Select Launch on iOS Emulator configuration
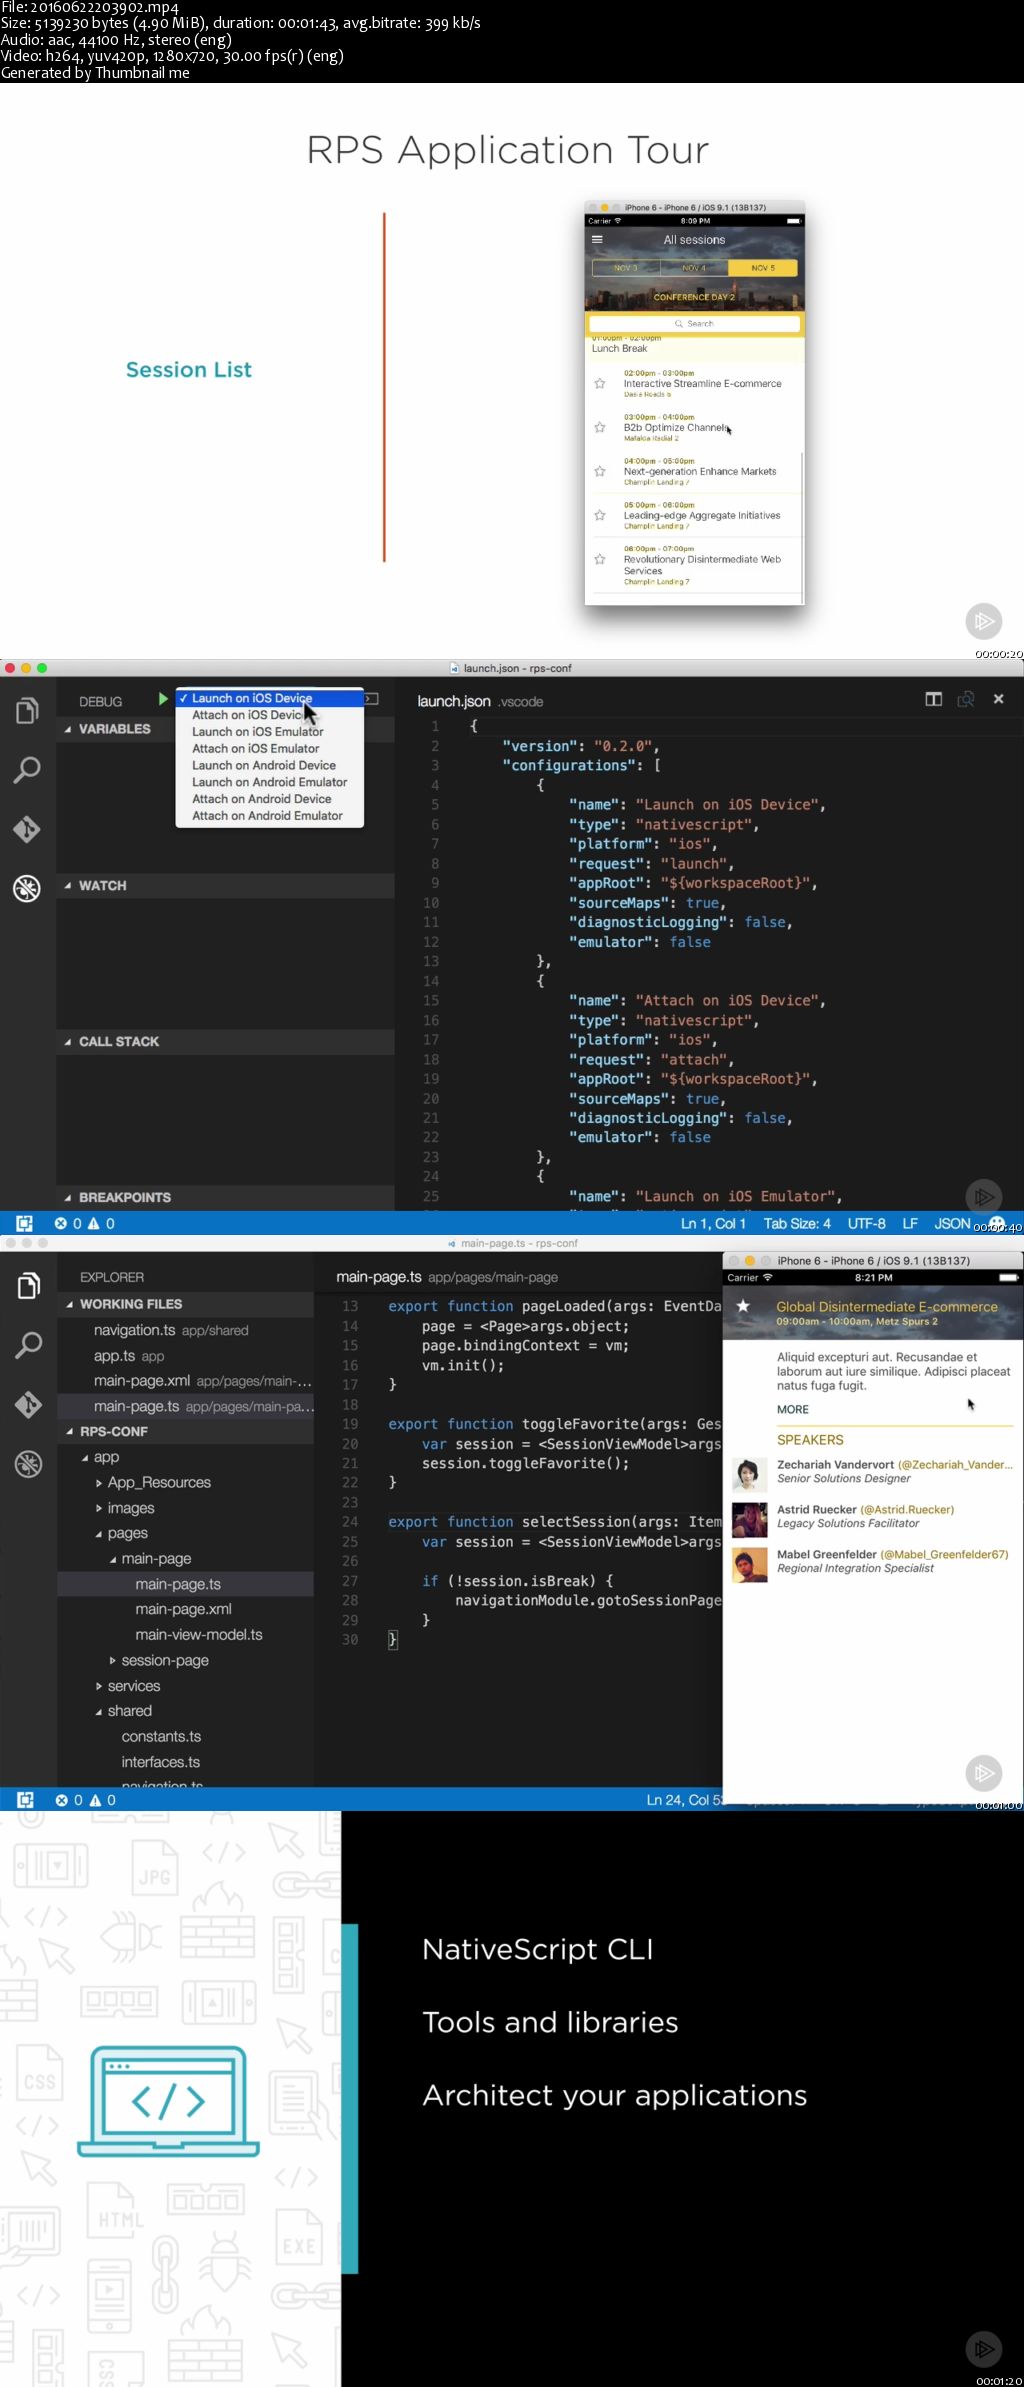The image size is (1024, 2387). click(x=269, y=732)
